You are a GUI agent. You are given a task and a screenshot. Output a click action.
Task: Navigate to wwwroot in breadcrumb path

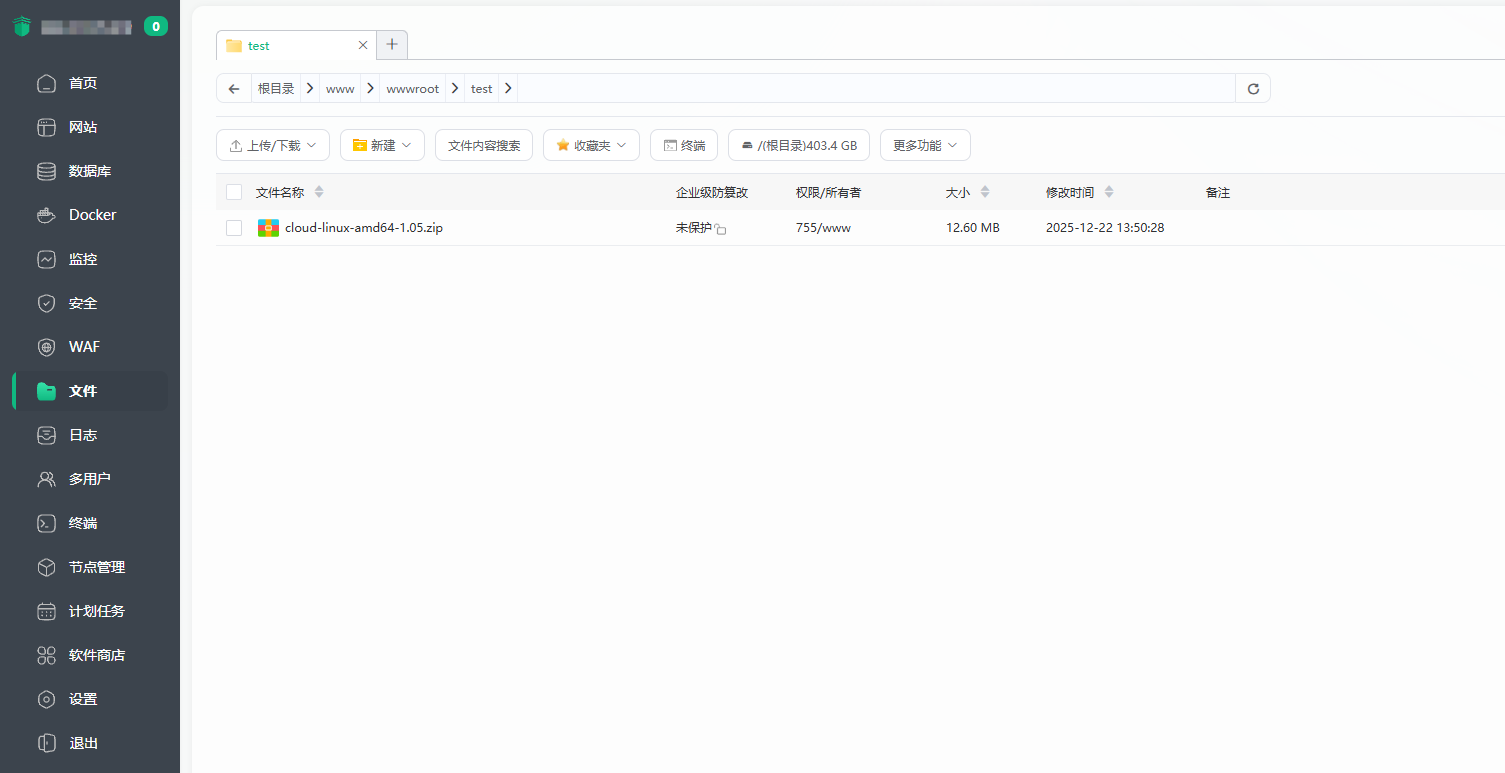[x=413, y=88]
